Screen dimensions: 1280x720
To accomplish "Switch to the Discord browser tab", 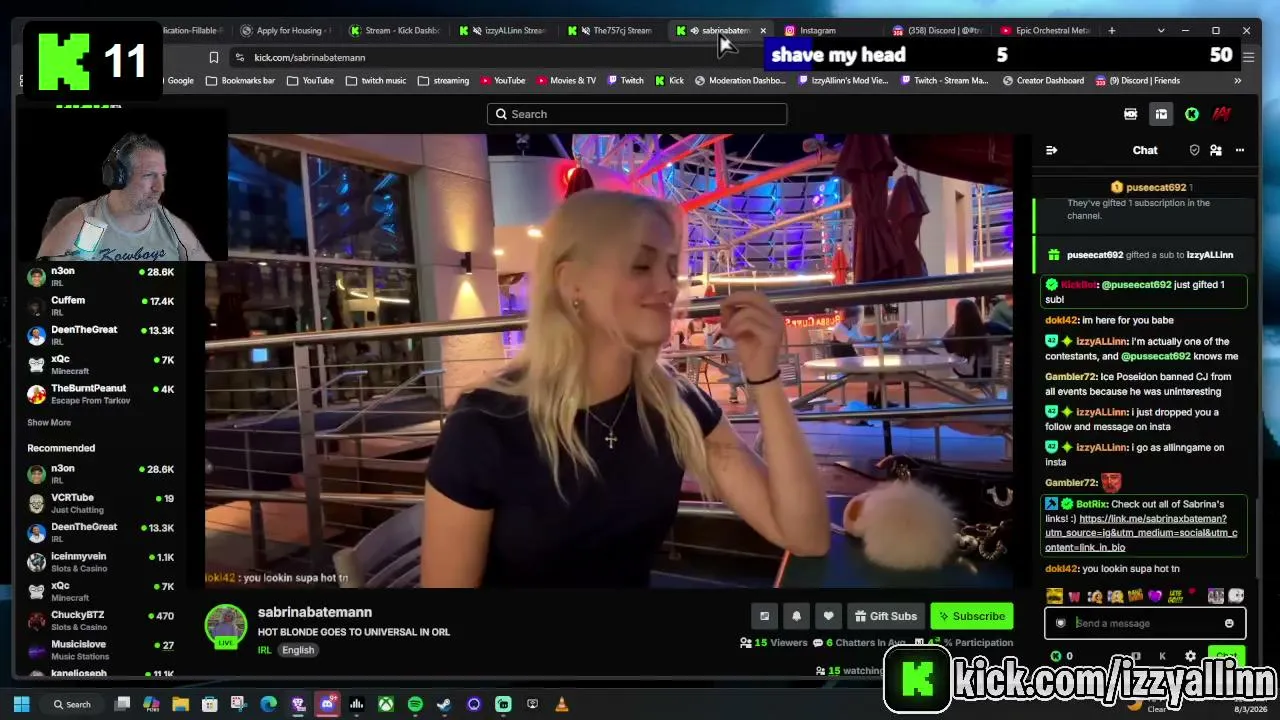I will click(x=938, y=30).
